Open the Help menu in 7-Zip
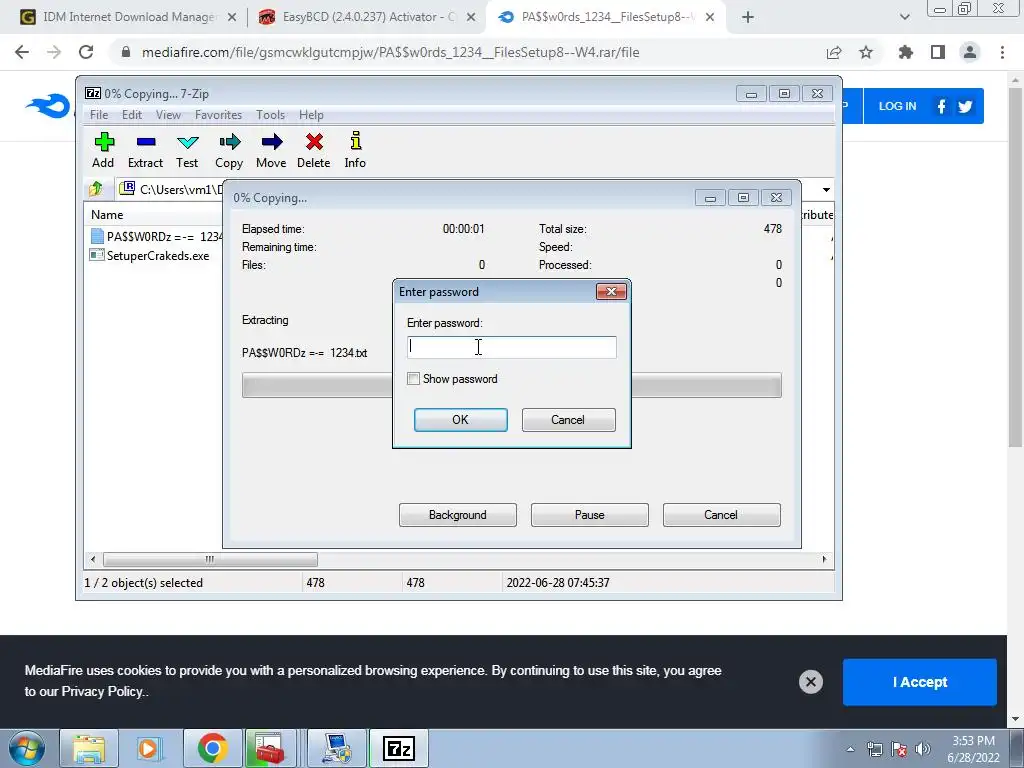Screen dimensions: 1024x768 (x=312, y=115)
